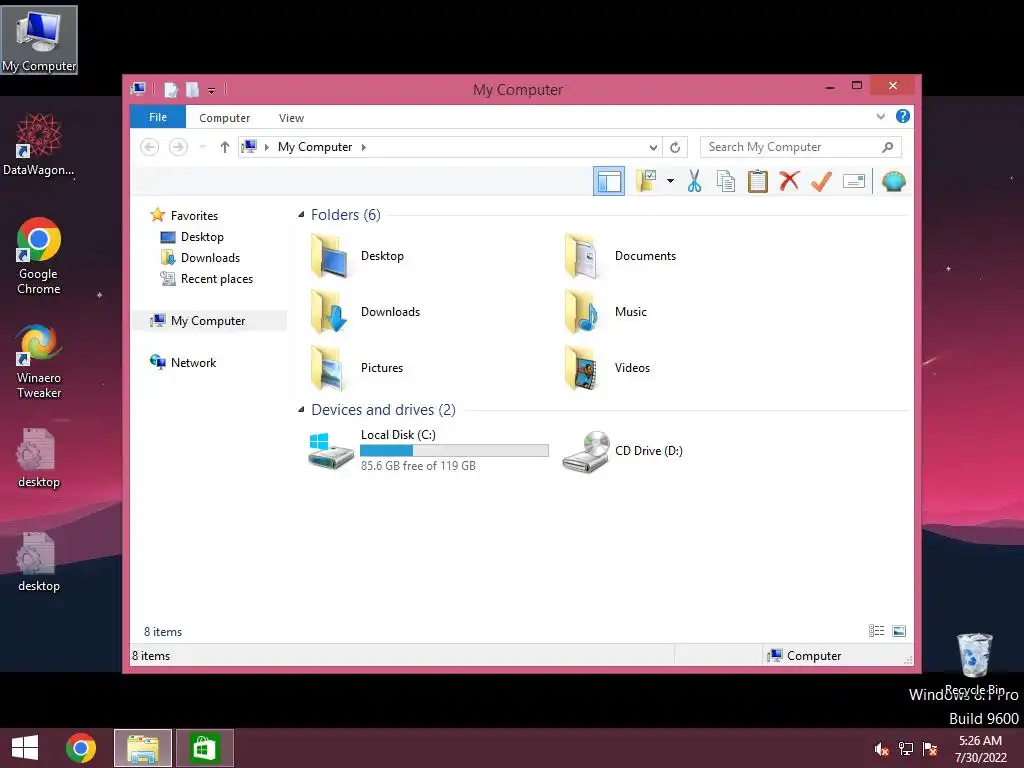
Task: Click the computer icon in address bar
Action: pos(249,146)
